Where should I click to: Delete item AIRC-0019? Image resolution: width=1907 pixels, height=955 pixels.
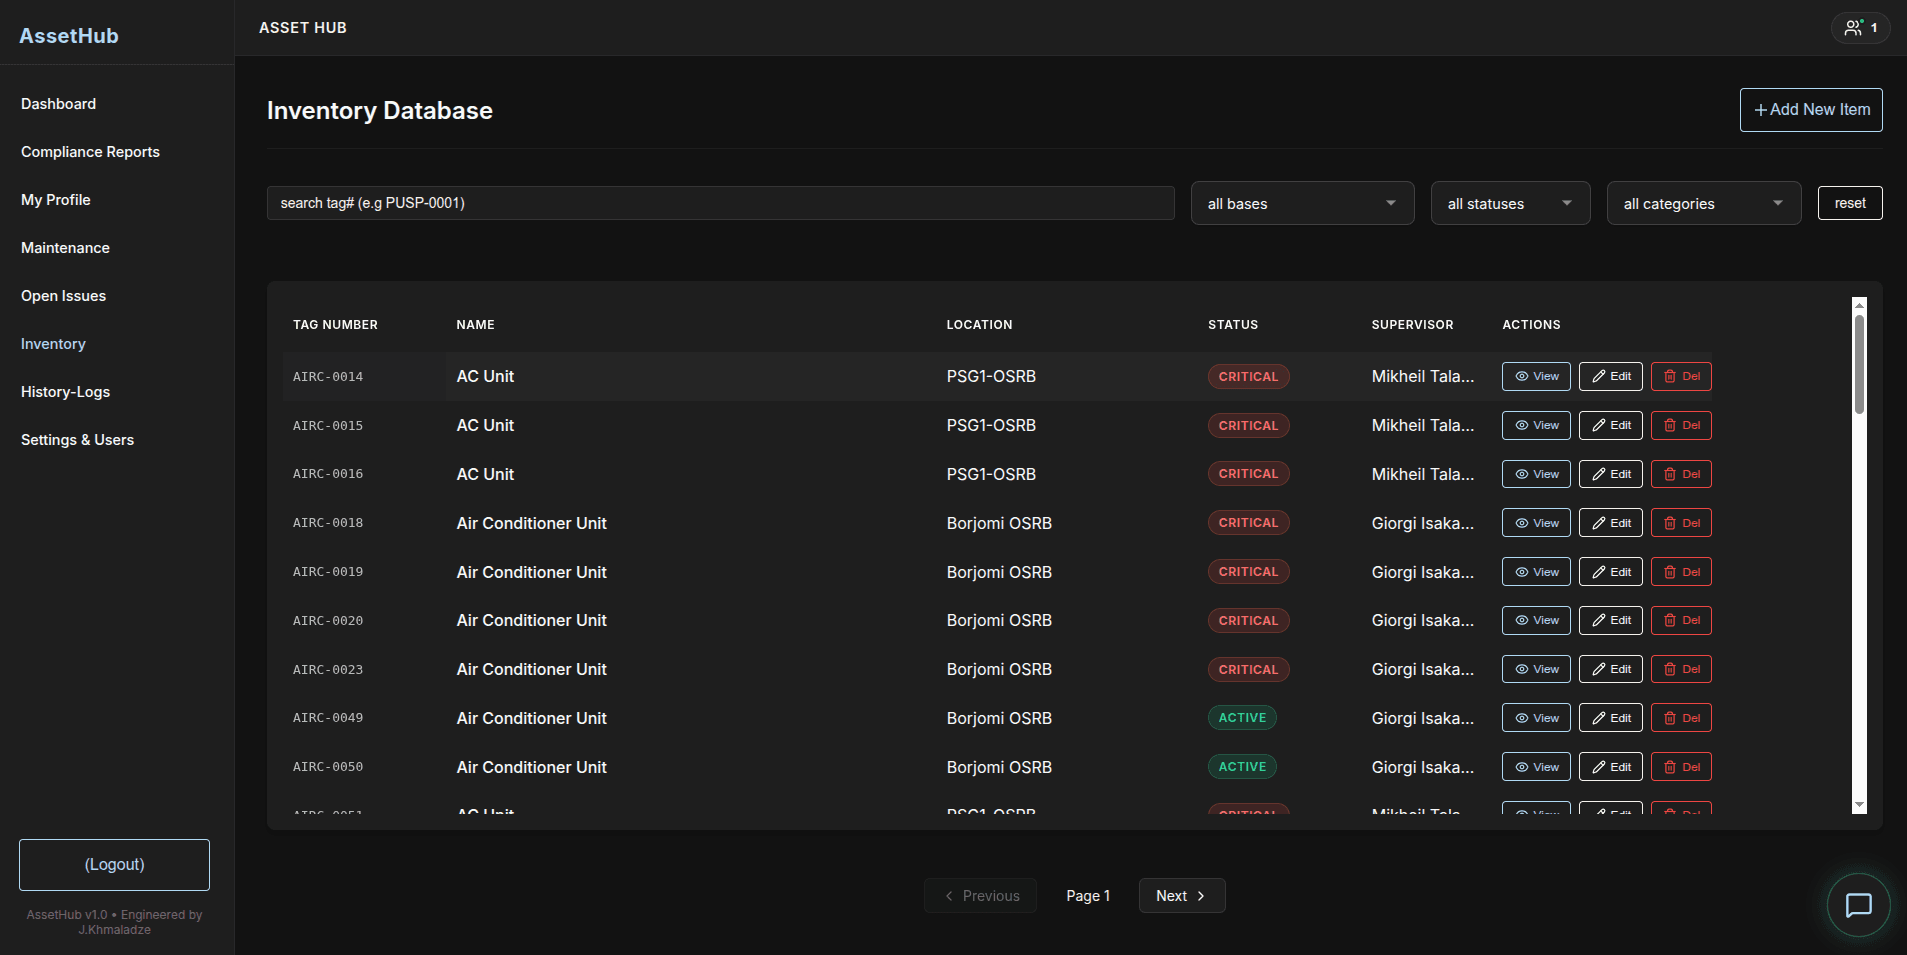[1681, 572]
